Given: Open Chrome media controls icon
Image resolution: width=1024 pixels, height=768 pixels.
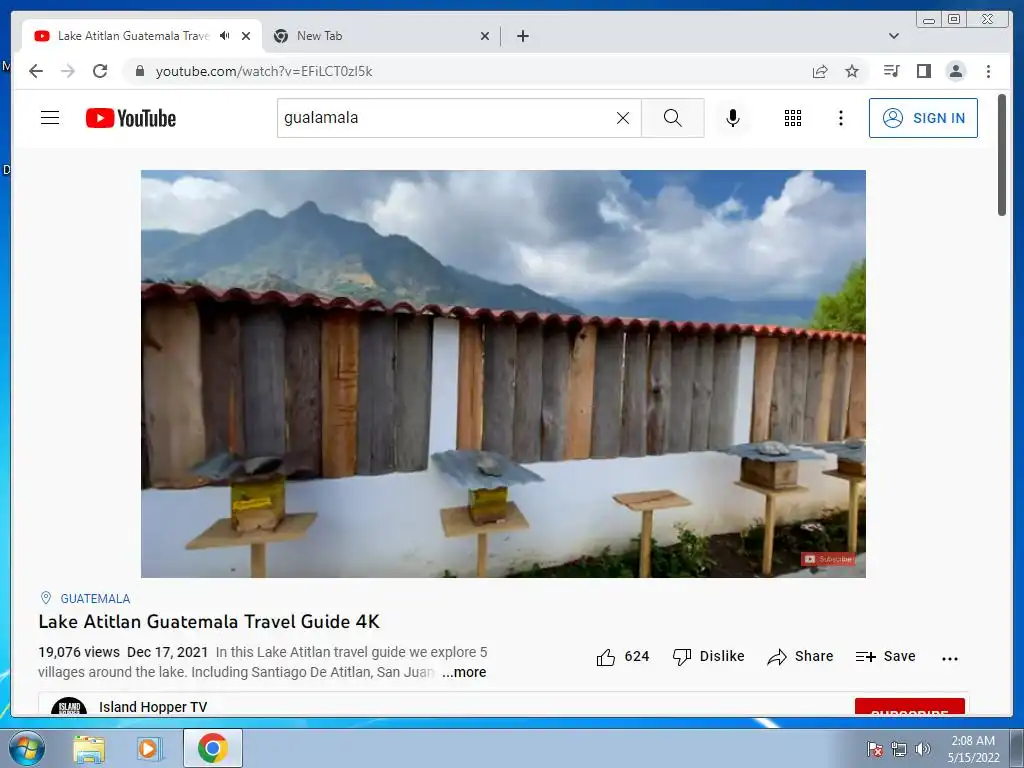Looking at the screenshot, I should coord(891,71).
